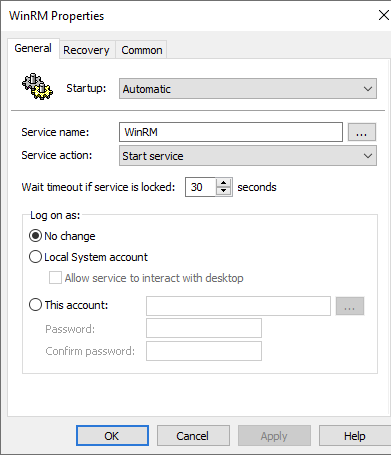Browse for an account using the ellipsis button
The image size is (391, 455).
tap(350, 306)
